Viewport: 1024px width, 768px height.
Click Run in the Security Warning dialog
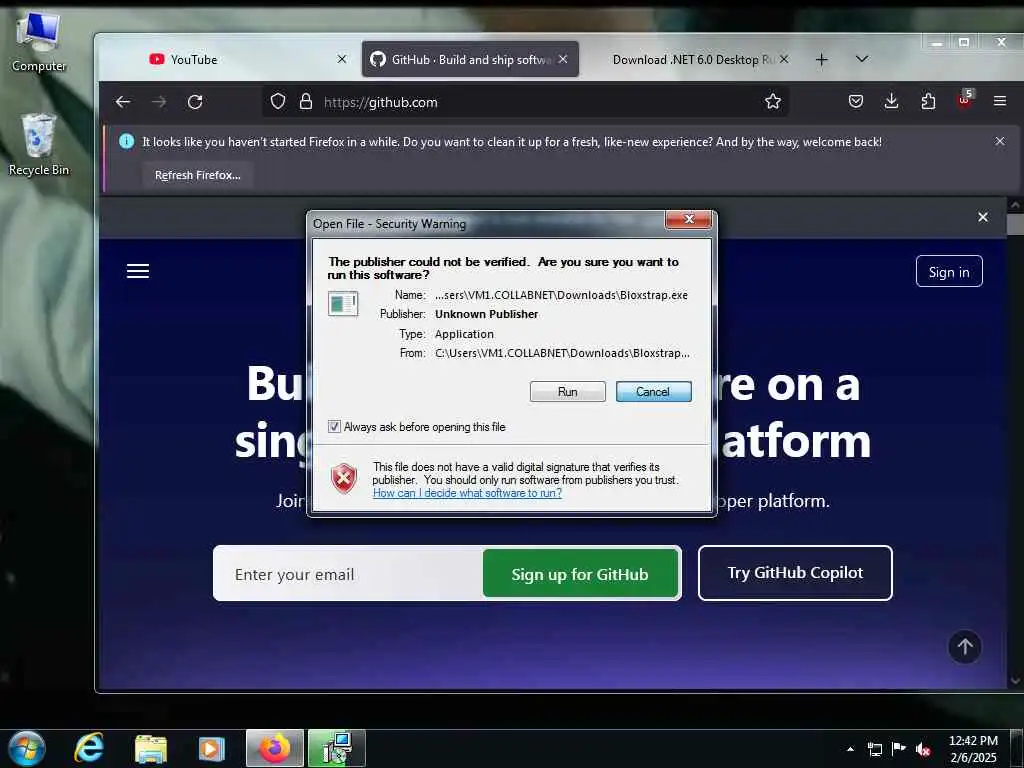coord(567,391)
